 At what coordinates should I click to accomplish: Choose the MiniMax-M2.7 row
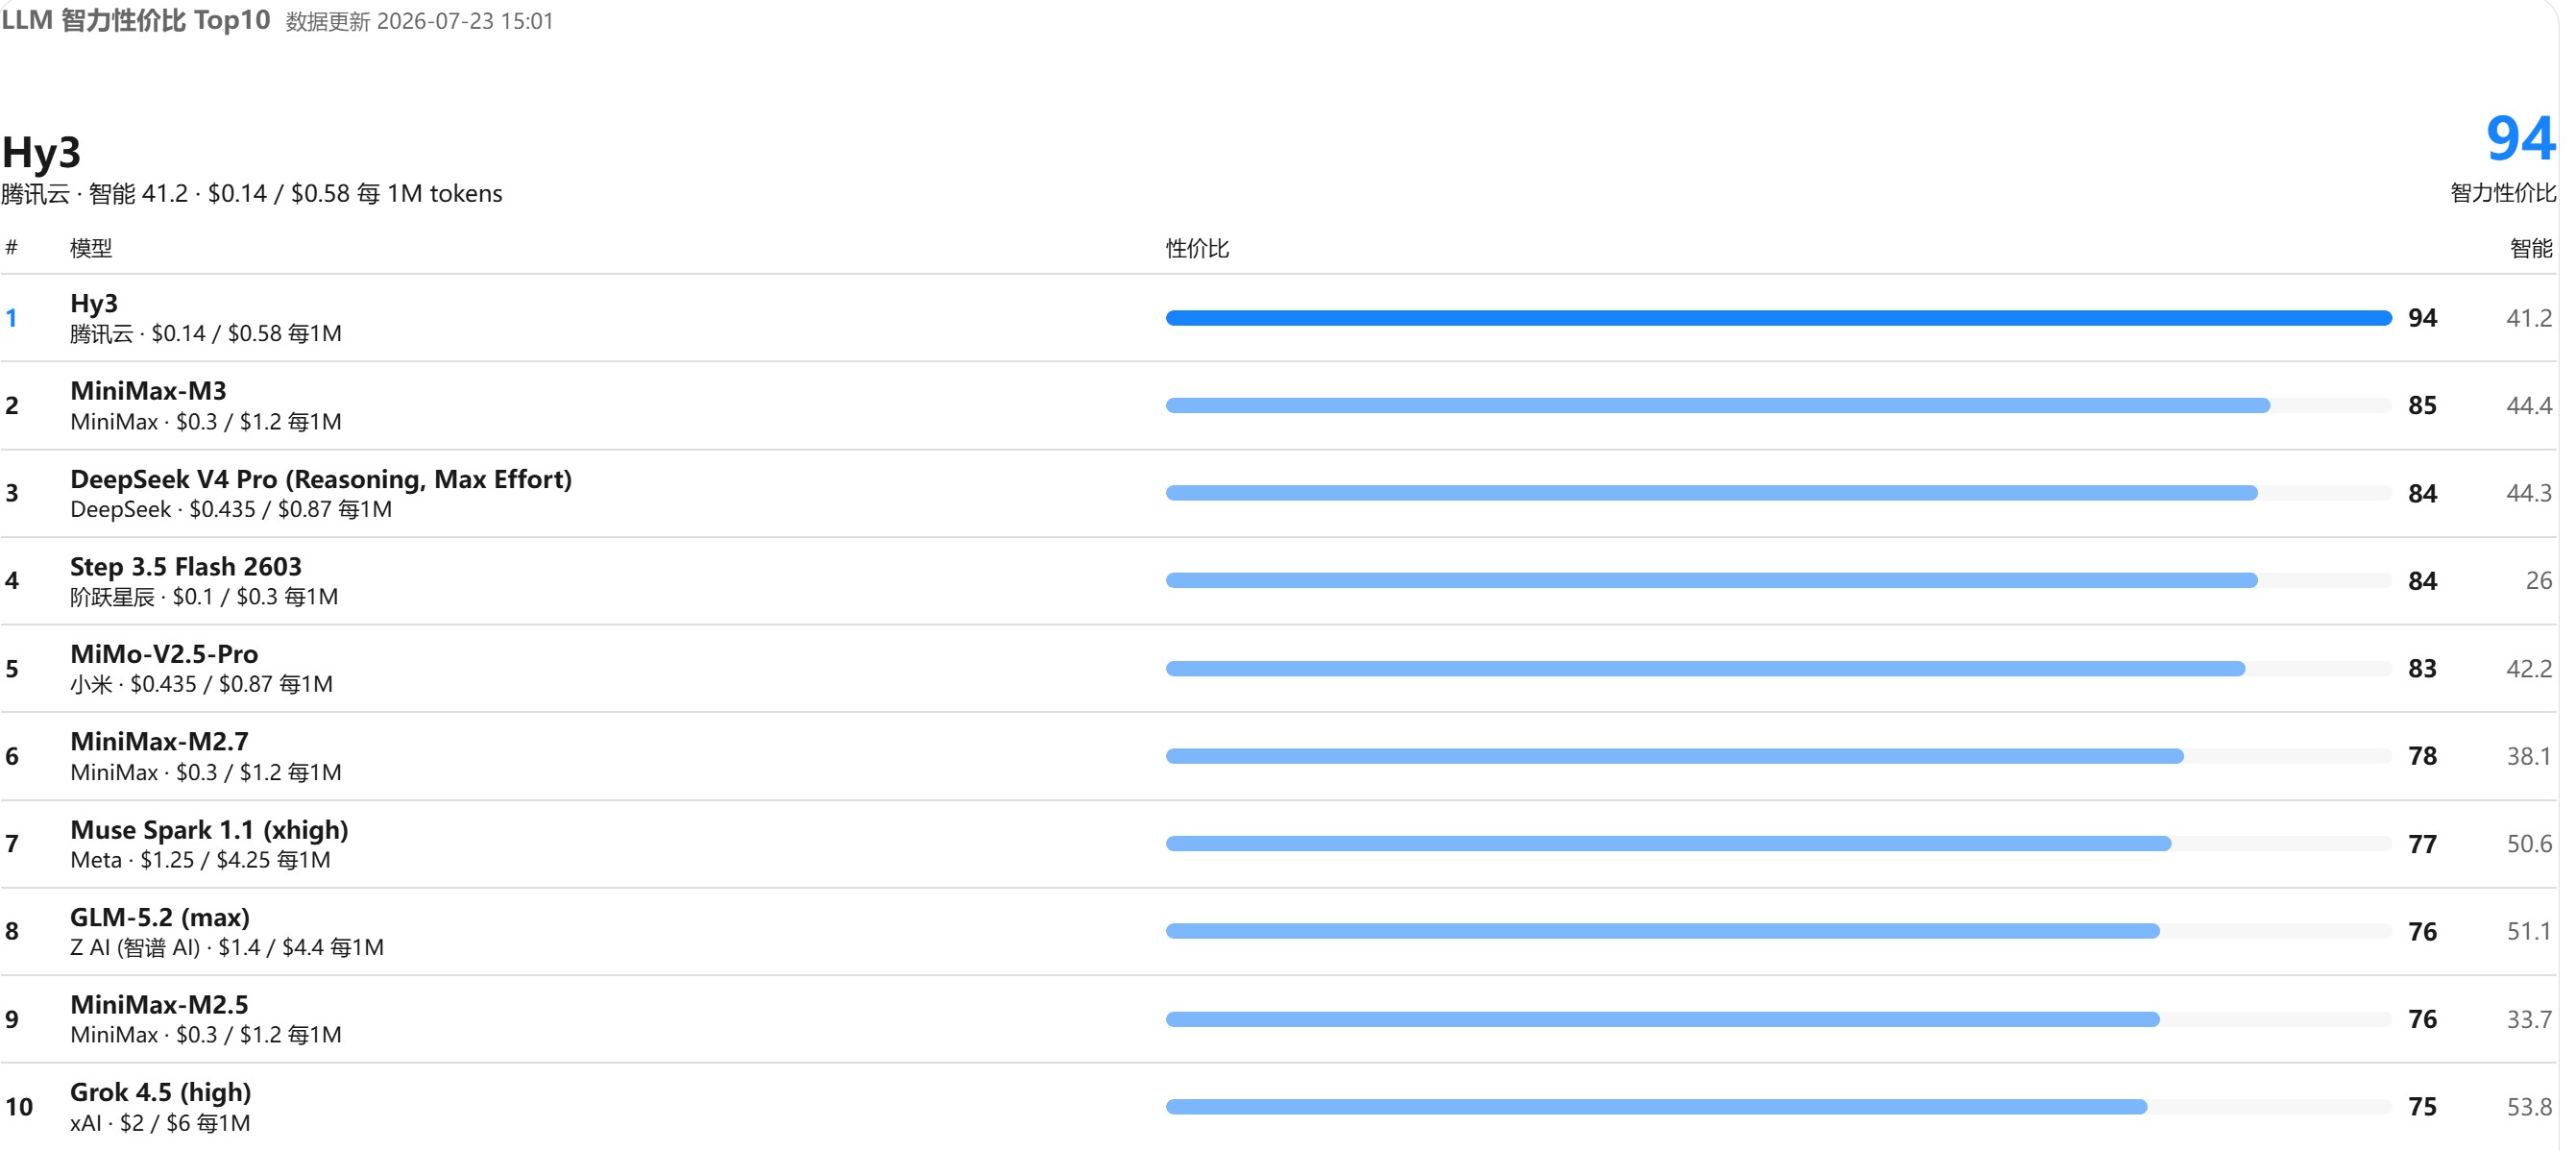coord(1278,756)
